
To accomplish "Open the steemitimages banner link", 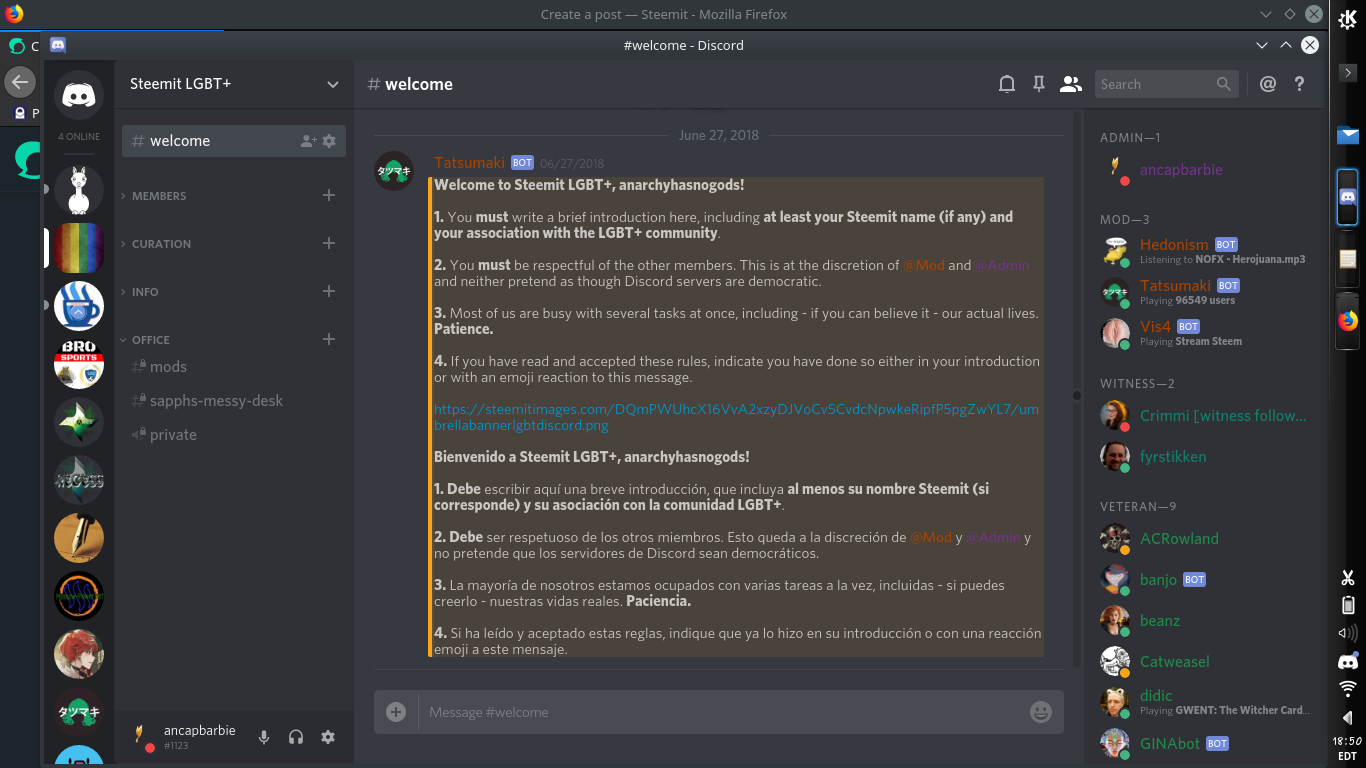I will (x=736, y=417).
